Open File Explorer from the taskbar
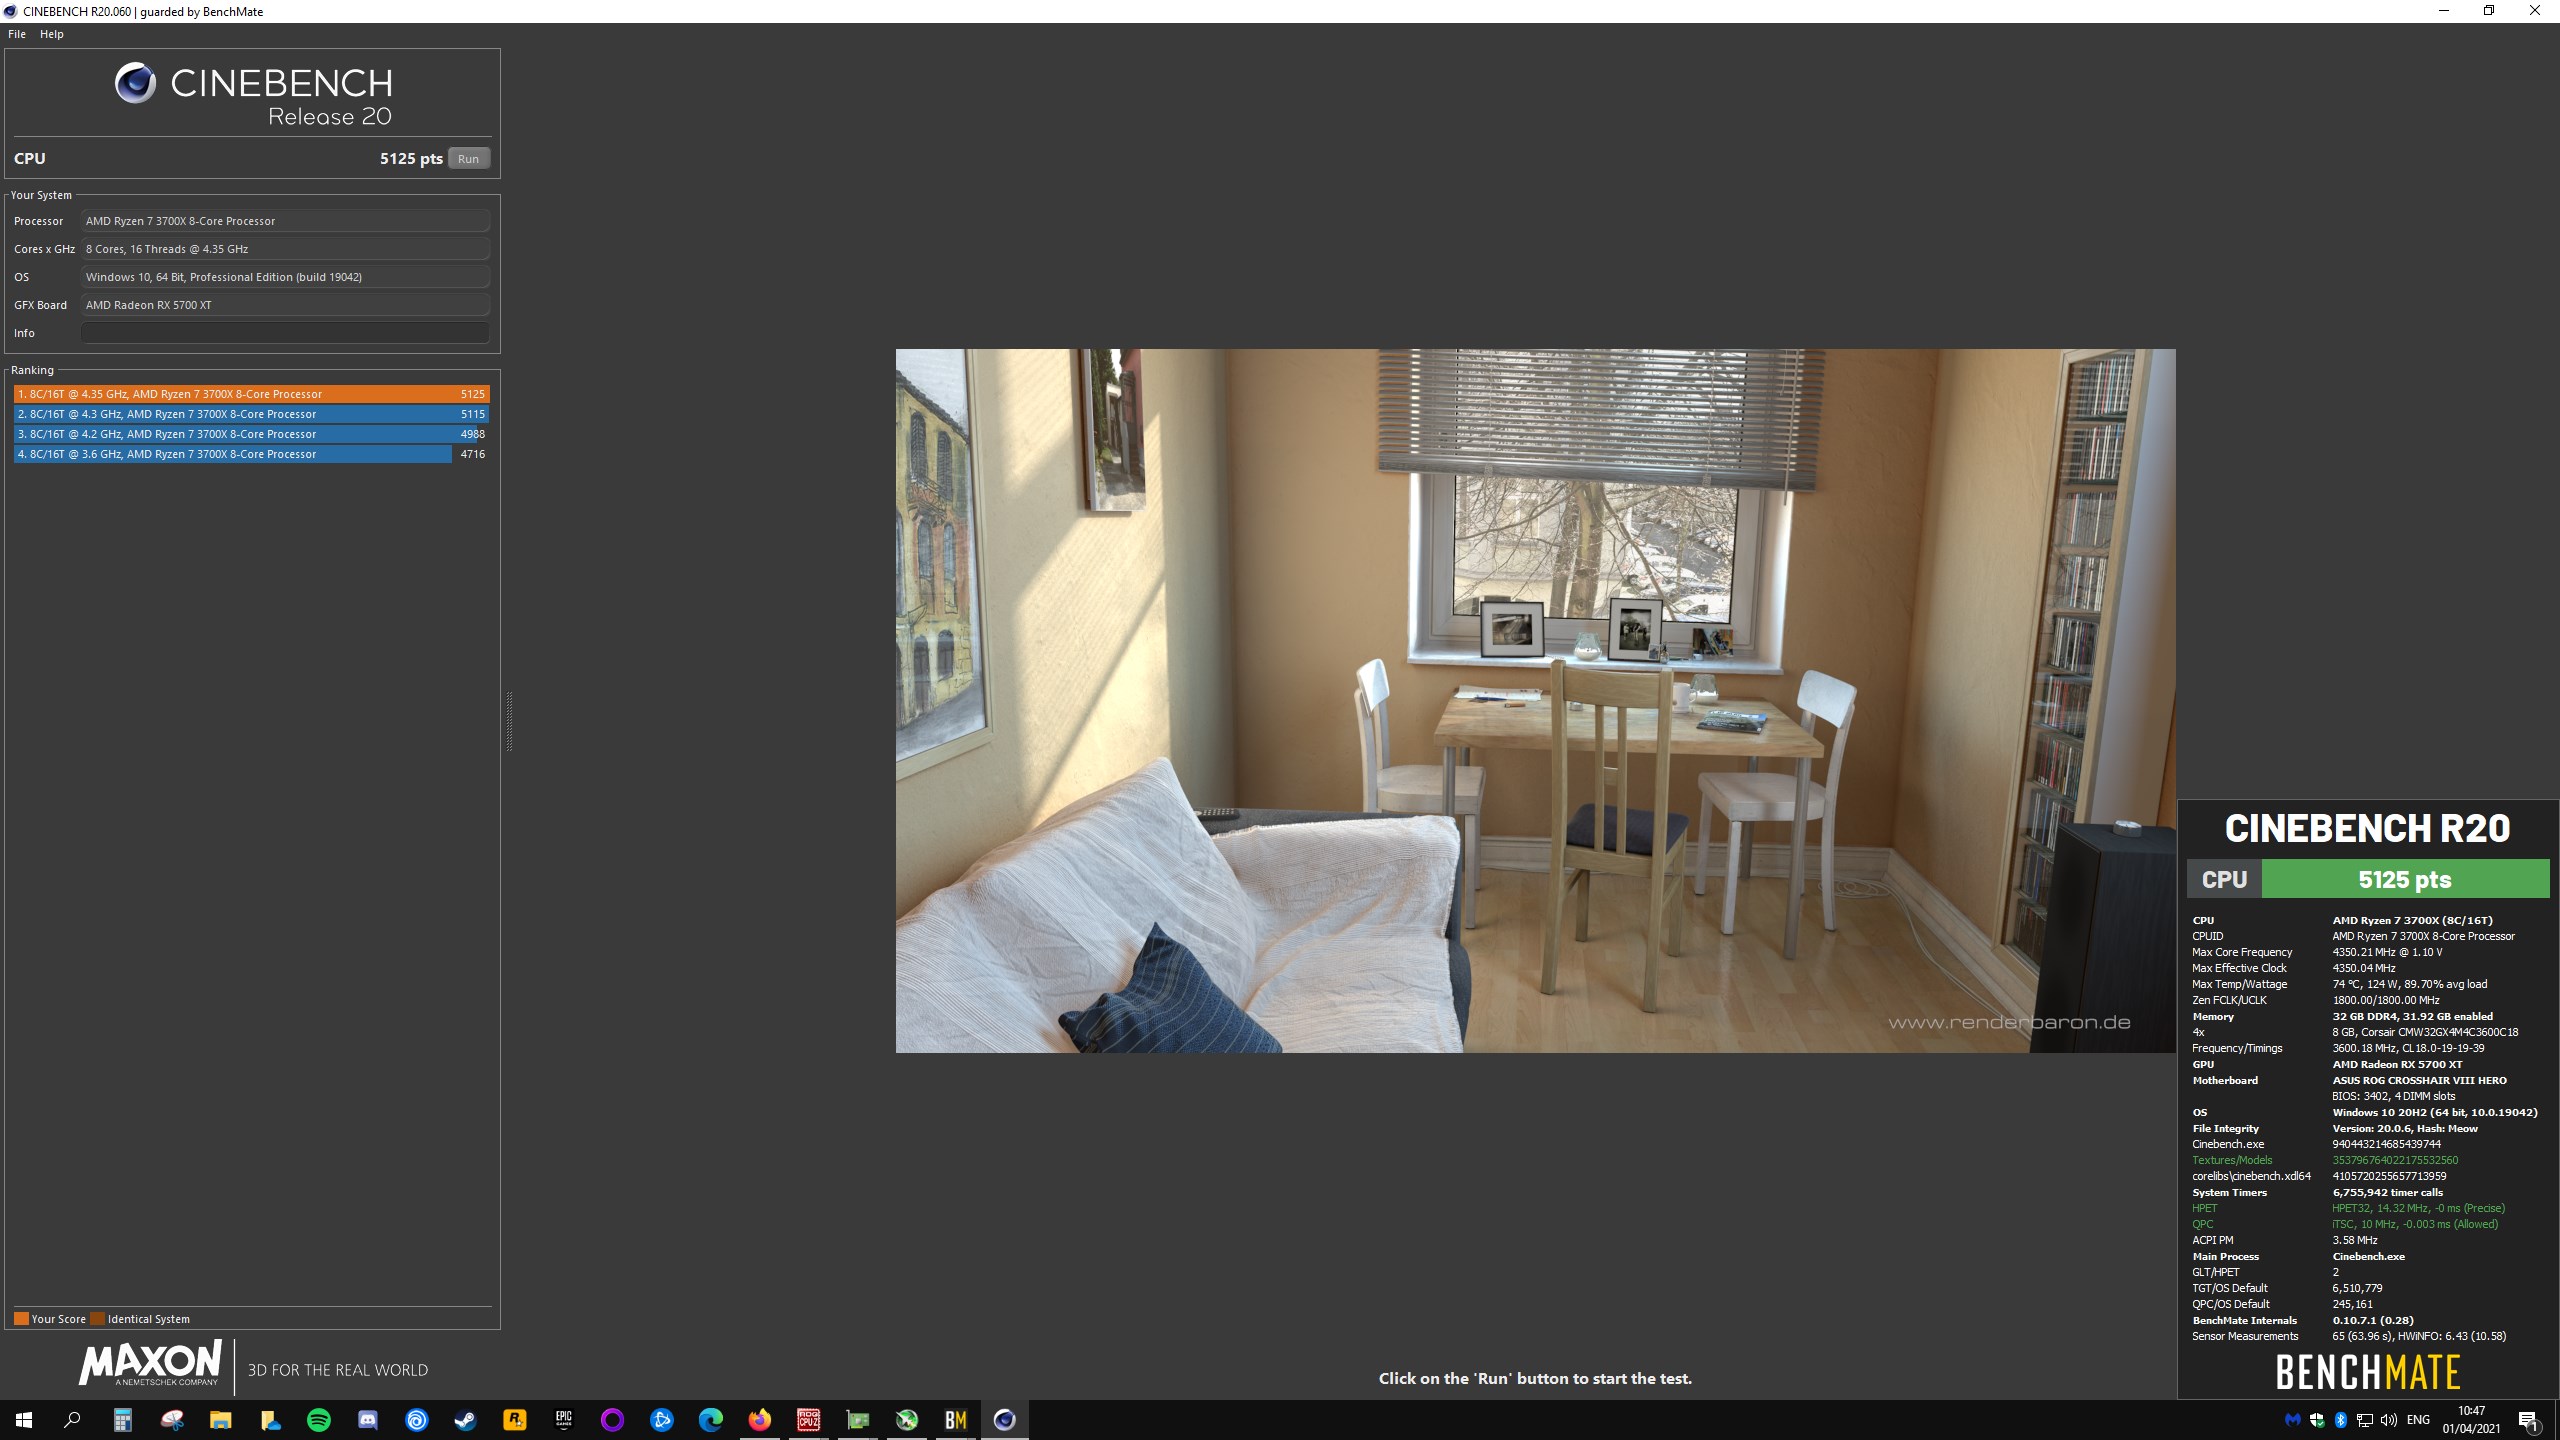This screenshot has height=1440, width=2560. click(x=220, y=1419)
